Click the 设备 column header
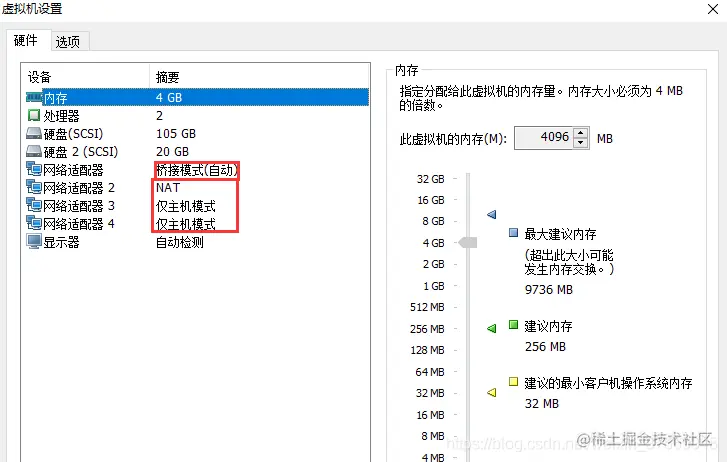This screenshot has width=727, height=462. click(x=86, y=77)
